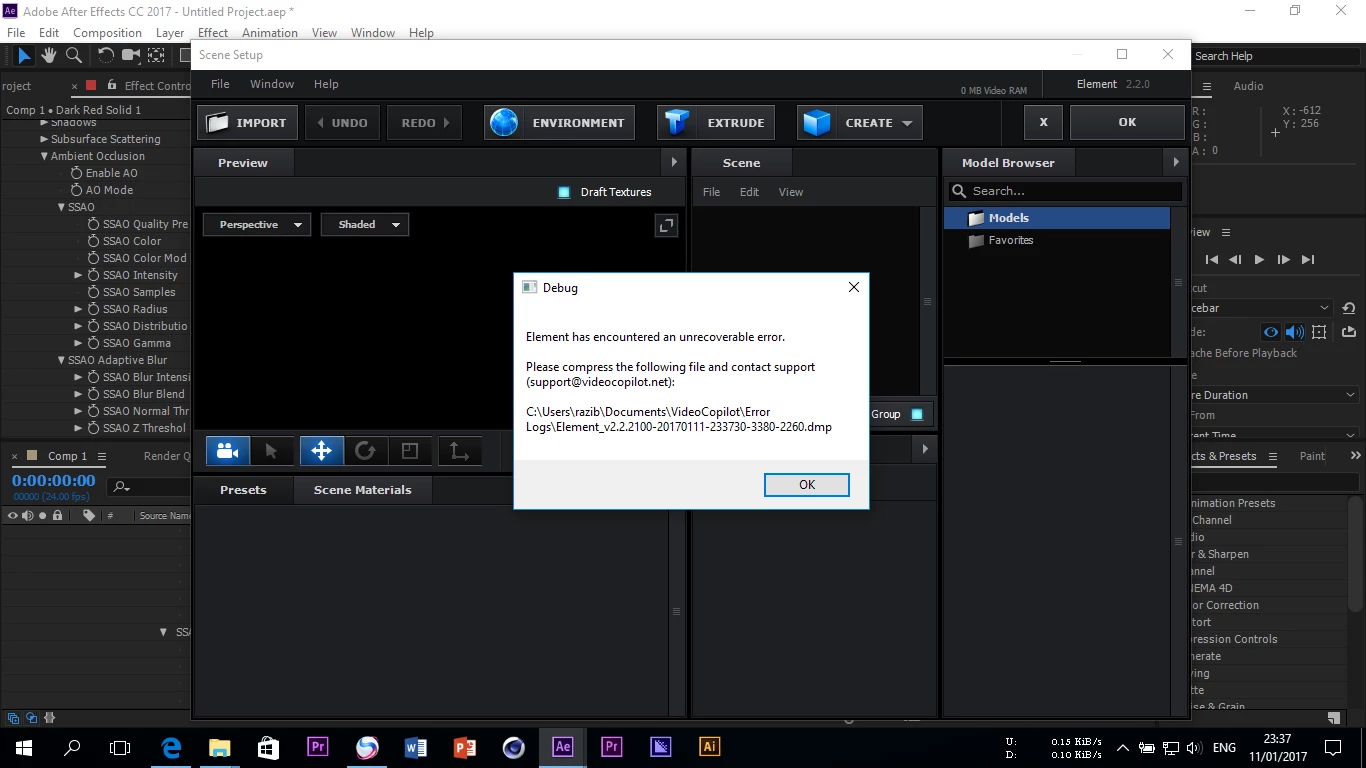Switch to the Presets tab
The image size is (1366, 768).
coord(243,490)
